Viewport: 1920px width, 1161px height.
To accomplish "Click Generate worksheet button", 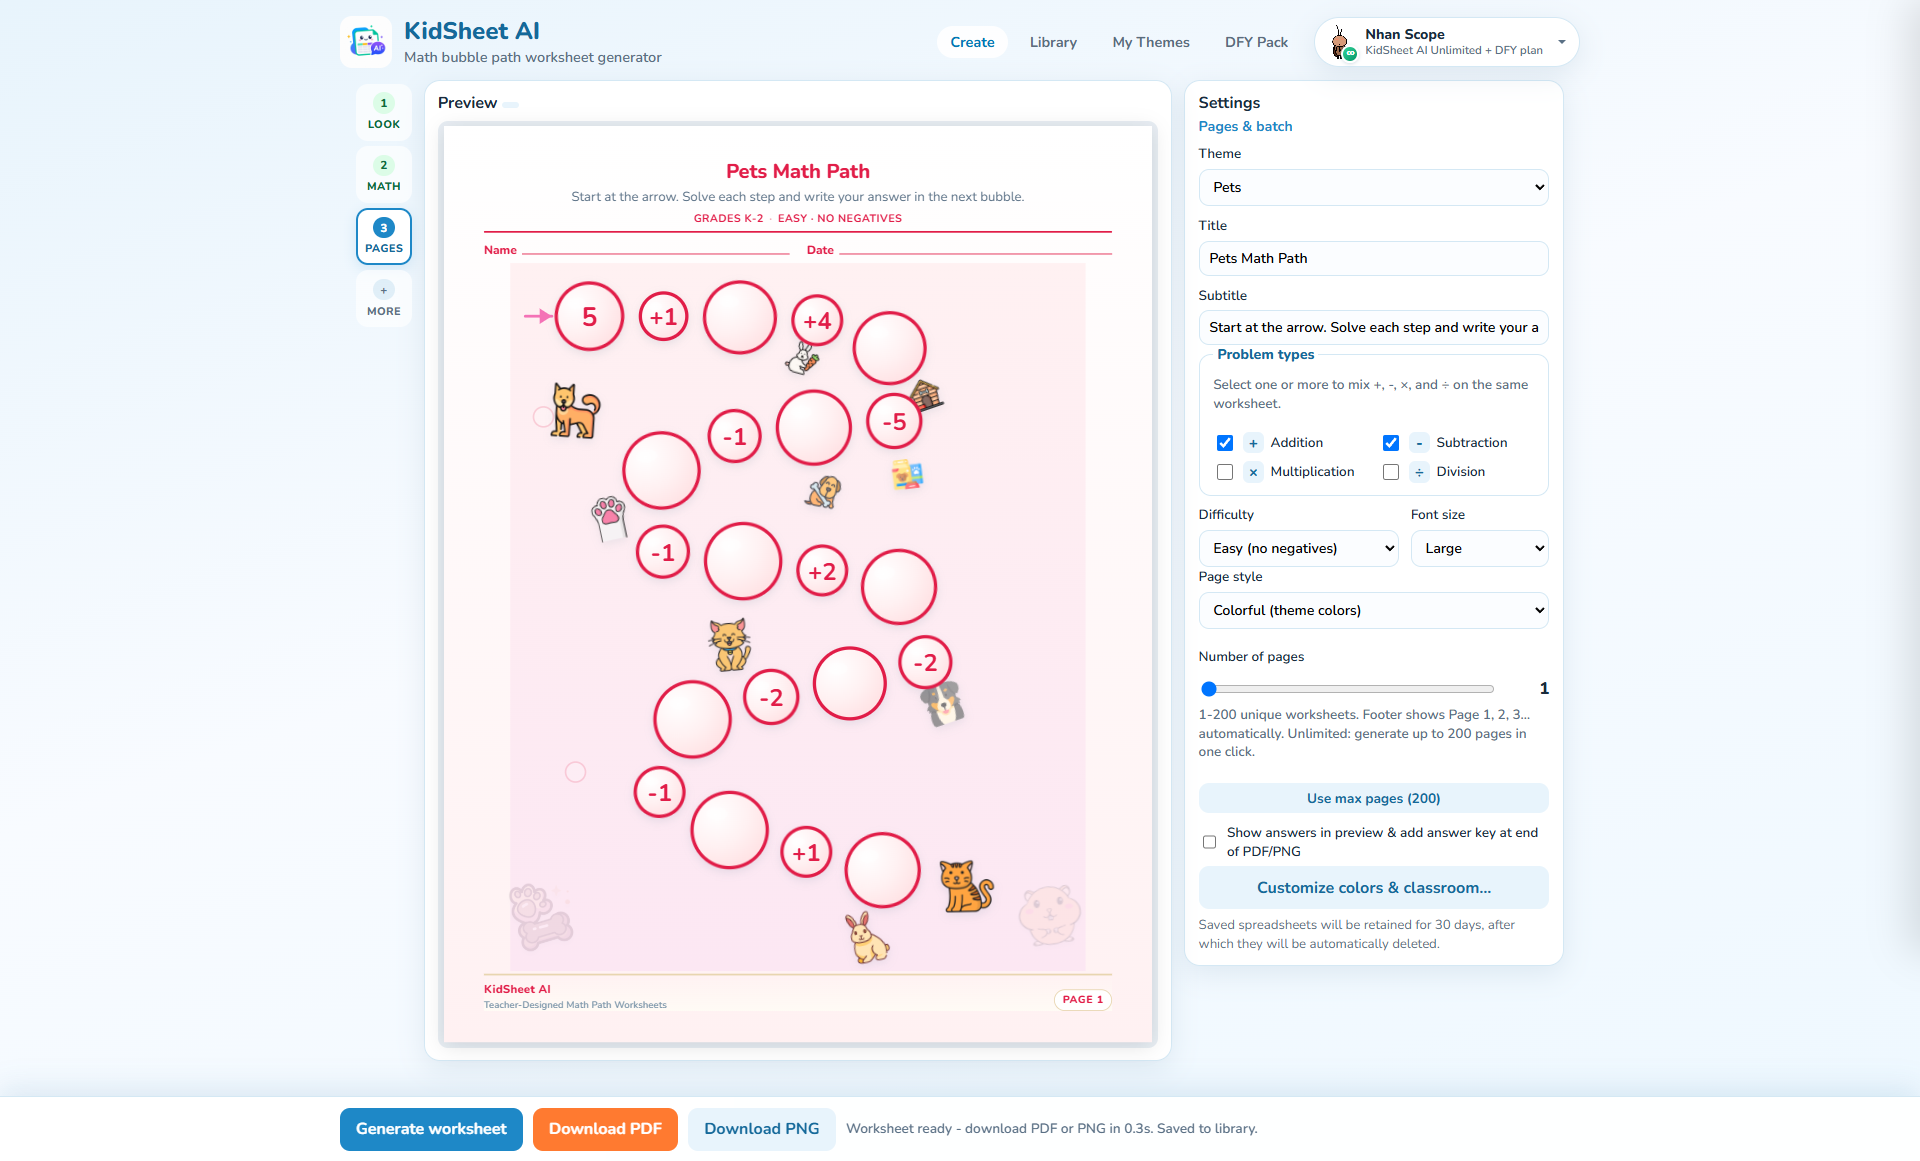I will [x=431, y=1129].
